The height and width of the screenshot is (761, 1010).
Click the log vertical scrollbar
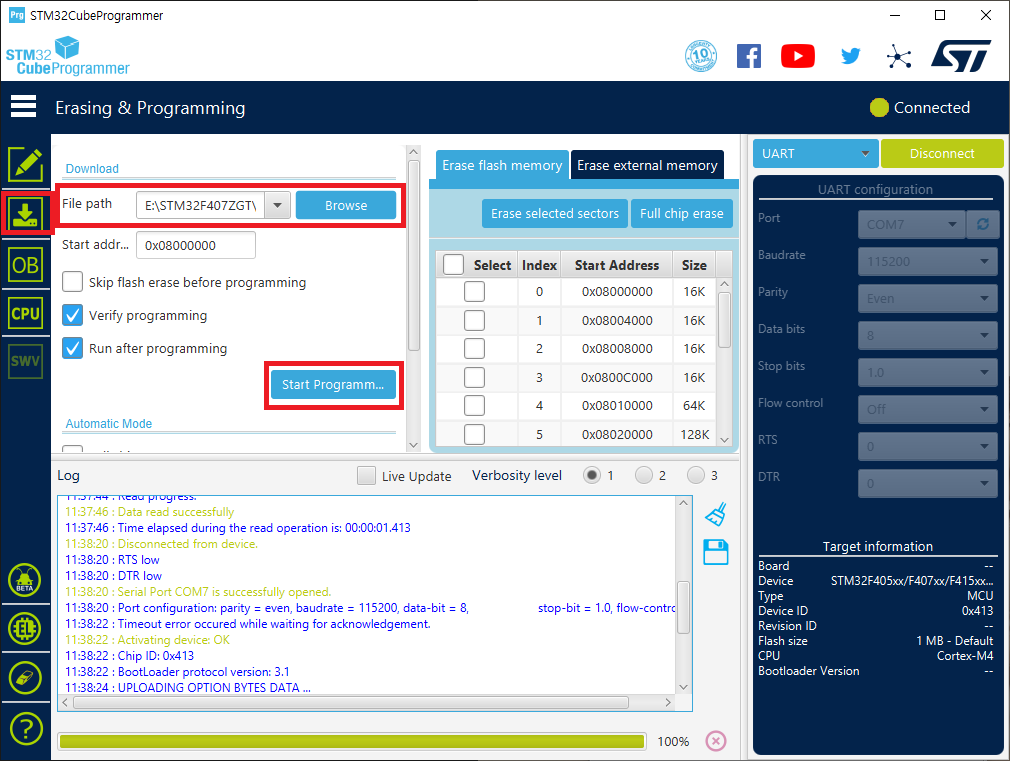point(683,608)
